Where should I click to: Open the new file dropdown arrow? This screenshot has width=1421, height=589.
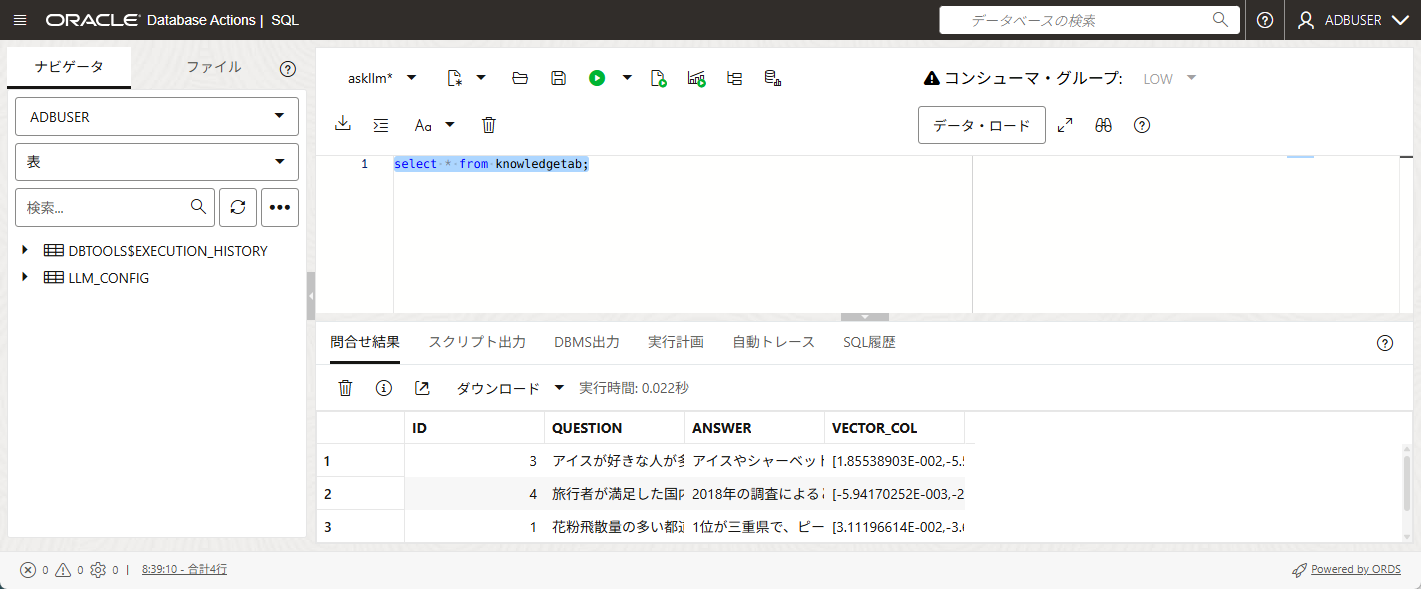coord(480,77)
